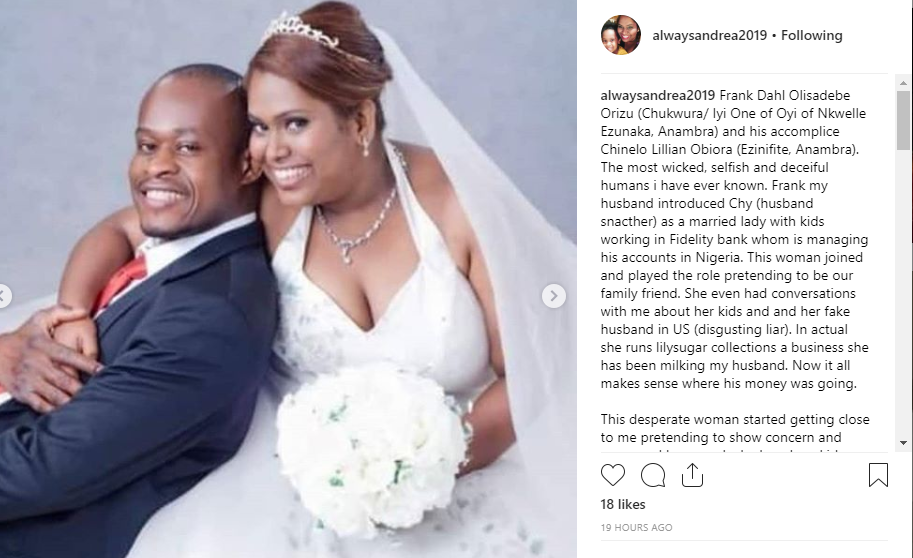Go to next photo with right arrow
The height and width of the screenshot is (558, 913).
click(553, 296)
